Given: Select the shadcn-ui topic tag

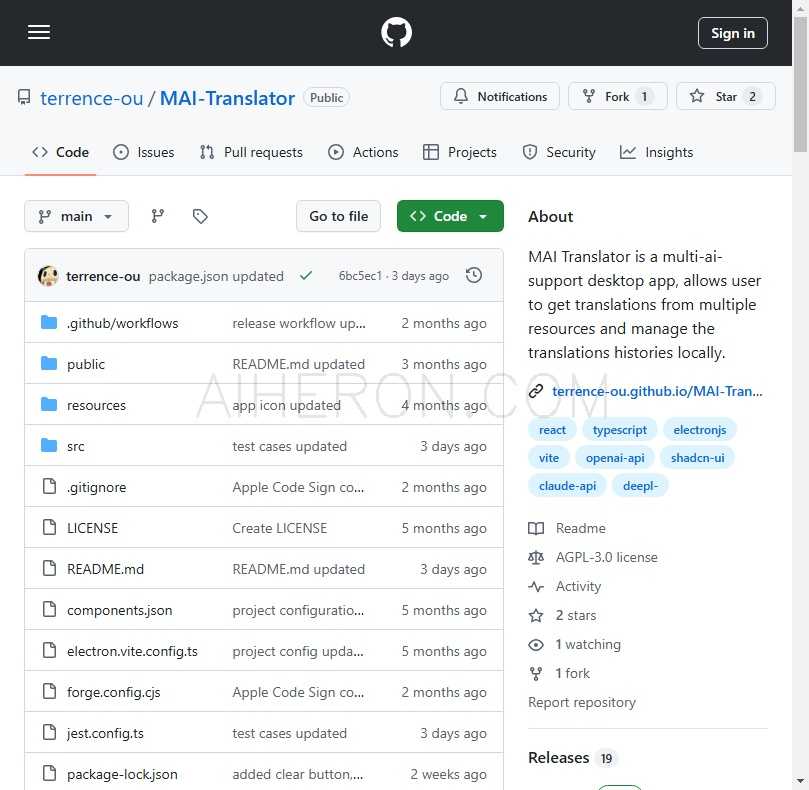Looking at the screenshot, I should (x=697, y=458).
